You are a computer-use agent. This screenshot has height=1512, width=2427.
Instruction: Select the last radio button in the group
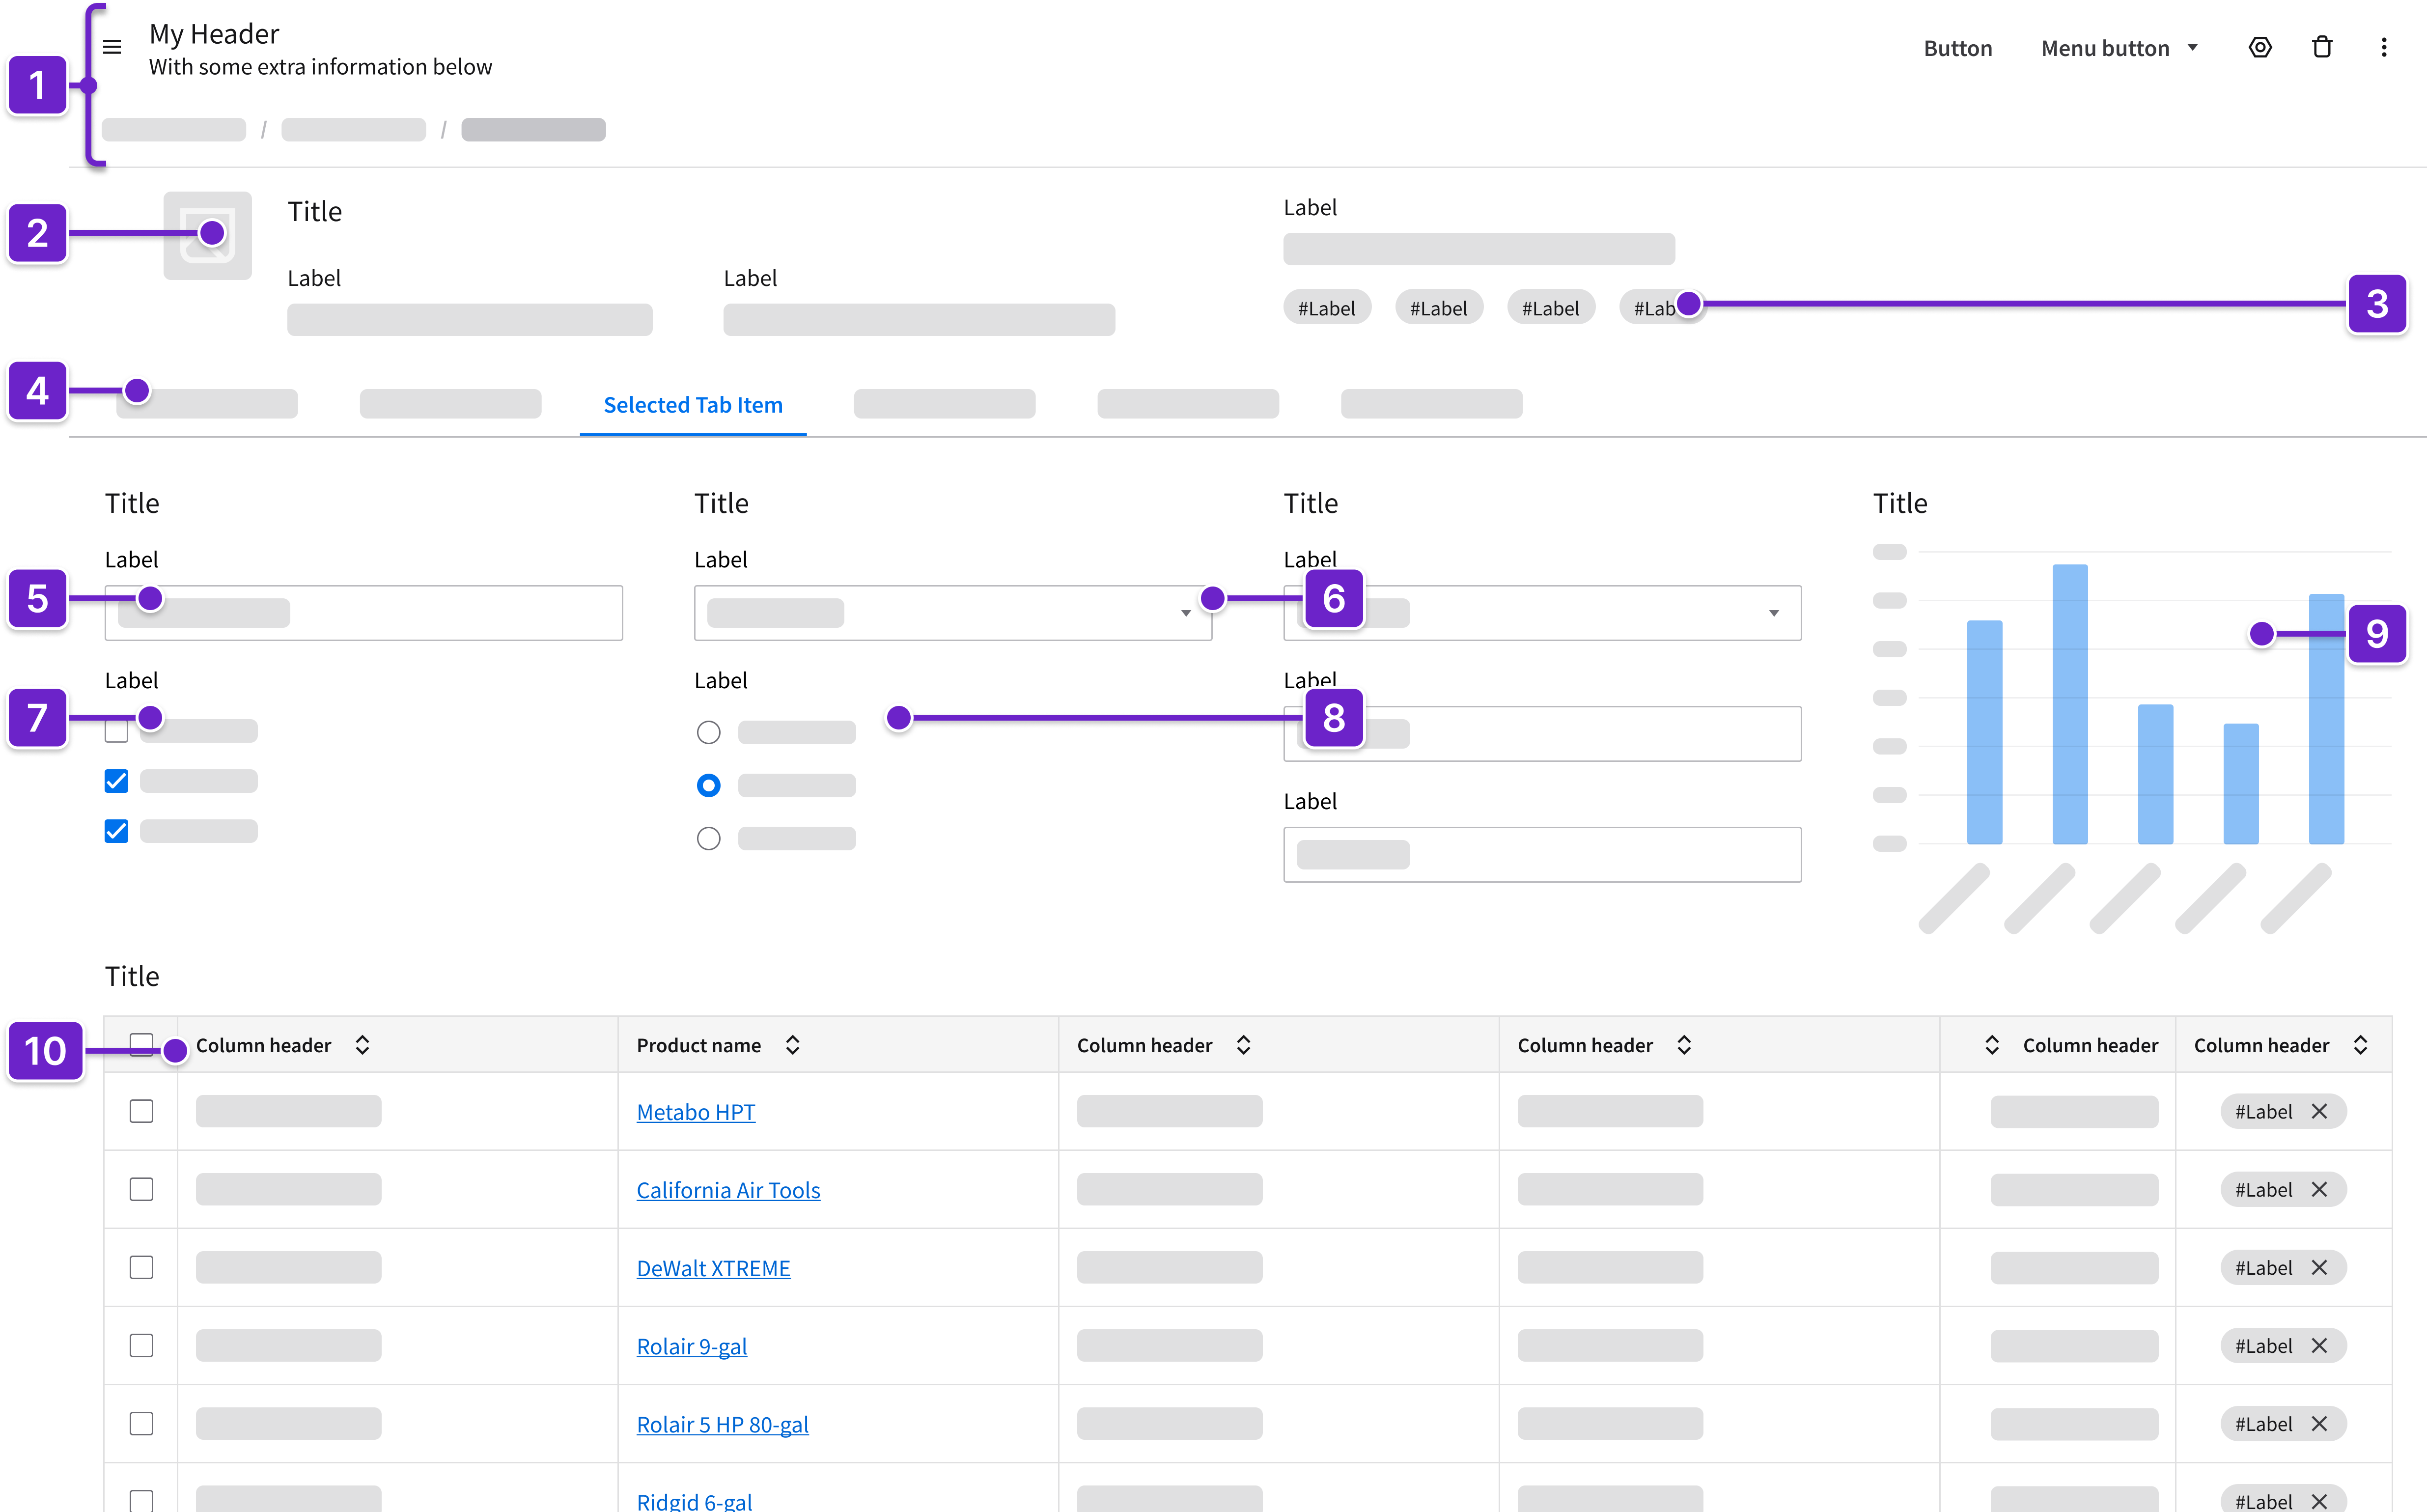708,838
